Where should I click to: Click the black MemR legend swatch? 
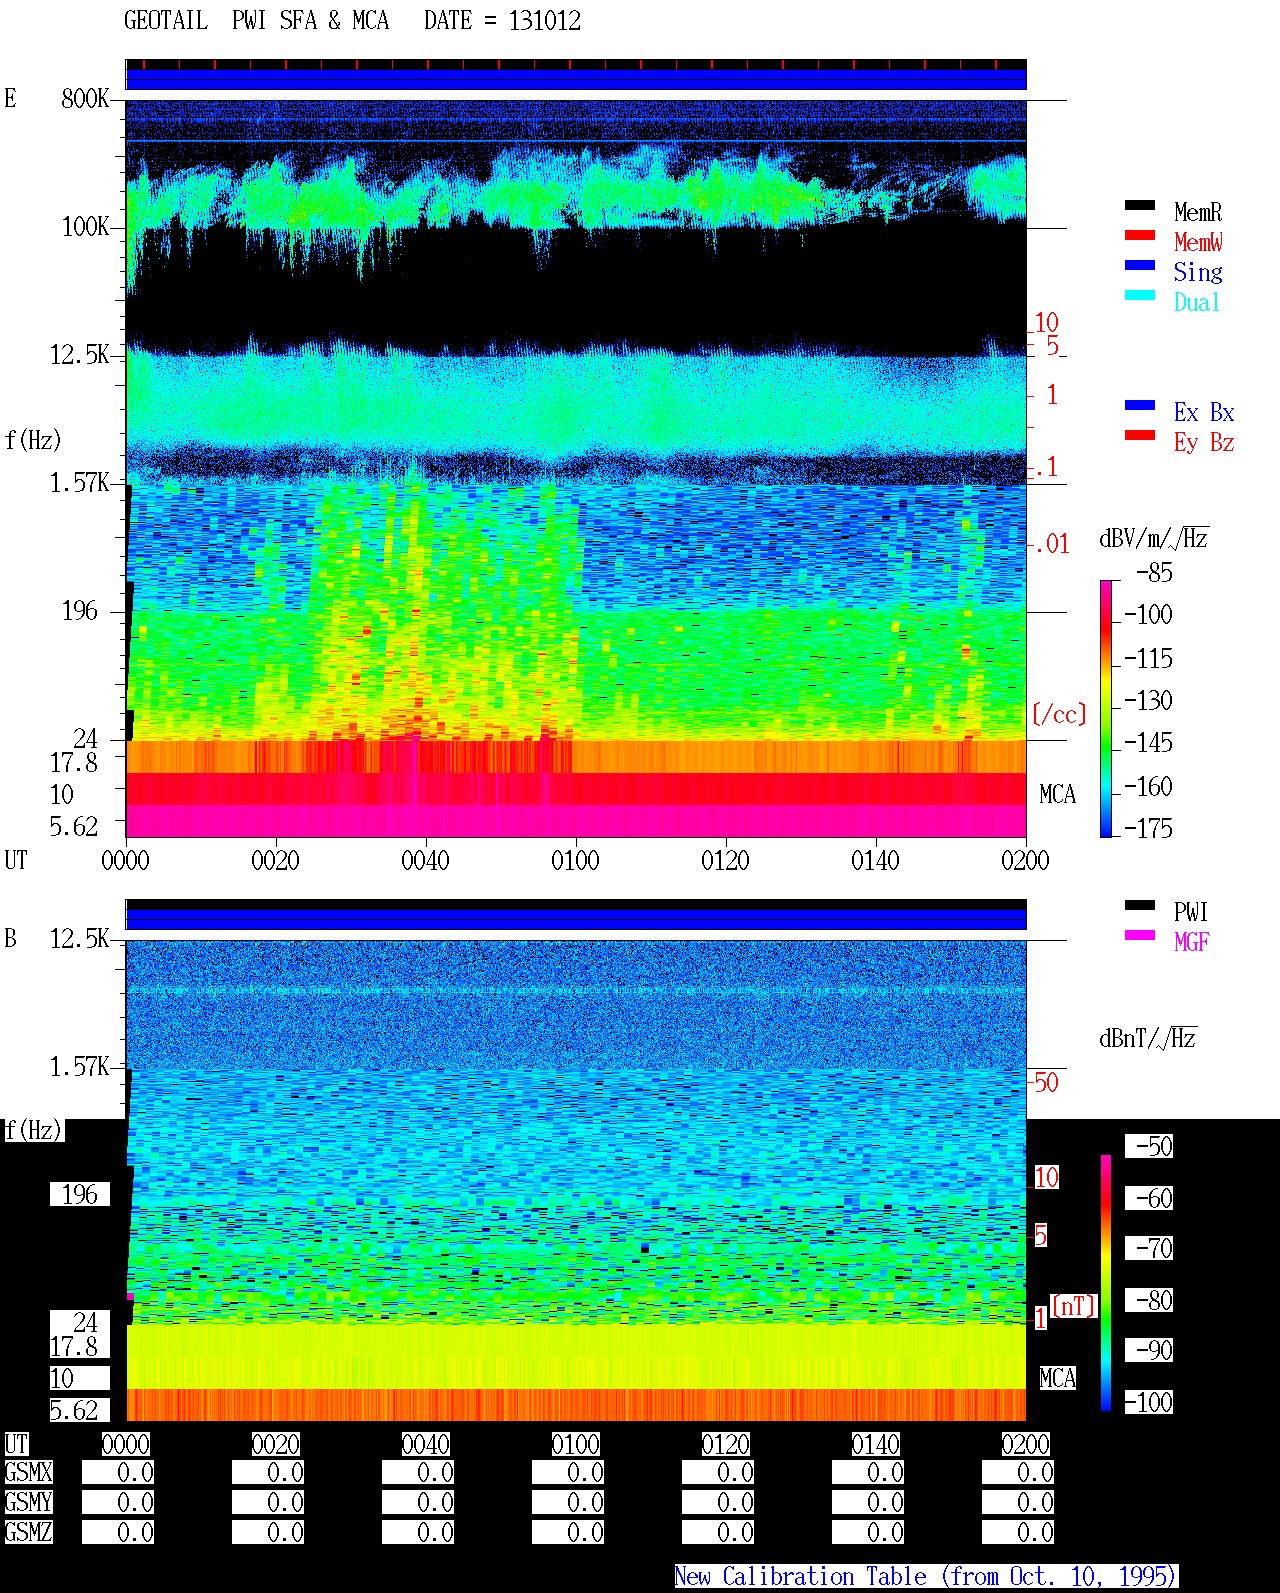point(1140,205)
